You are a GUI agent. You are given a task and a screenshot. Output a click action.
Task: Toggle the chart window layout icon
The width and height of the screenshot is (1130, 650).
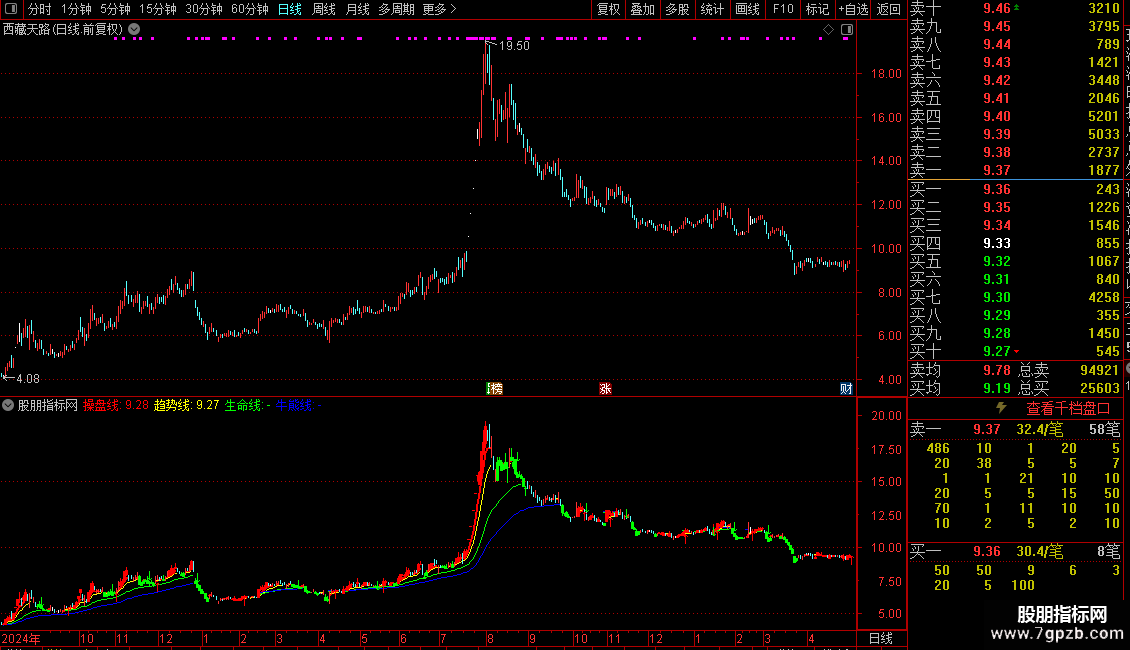tap(847, 30)
